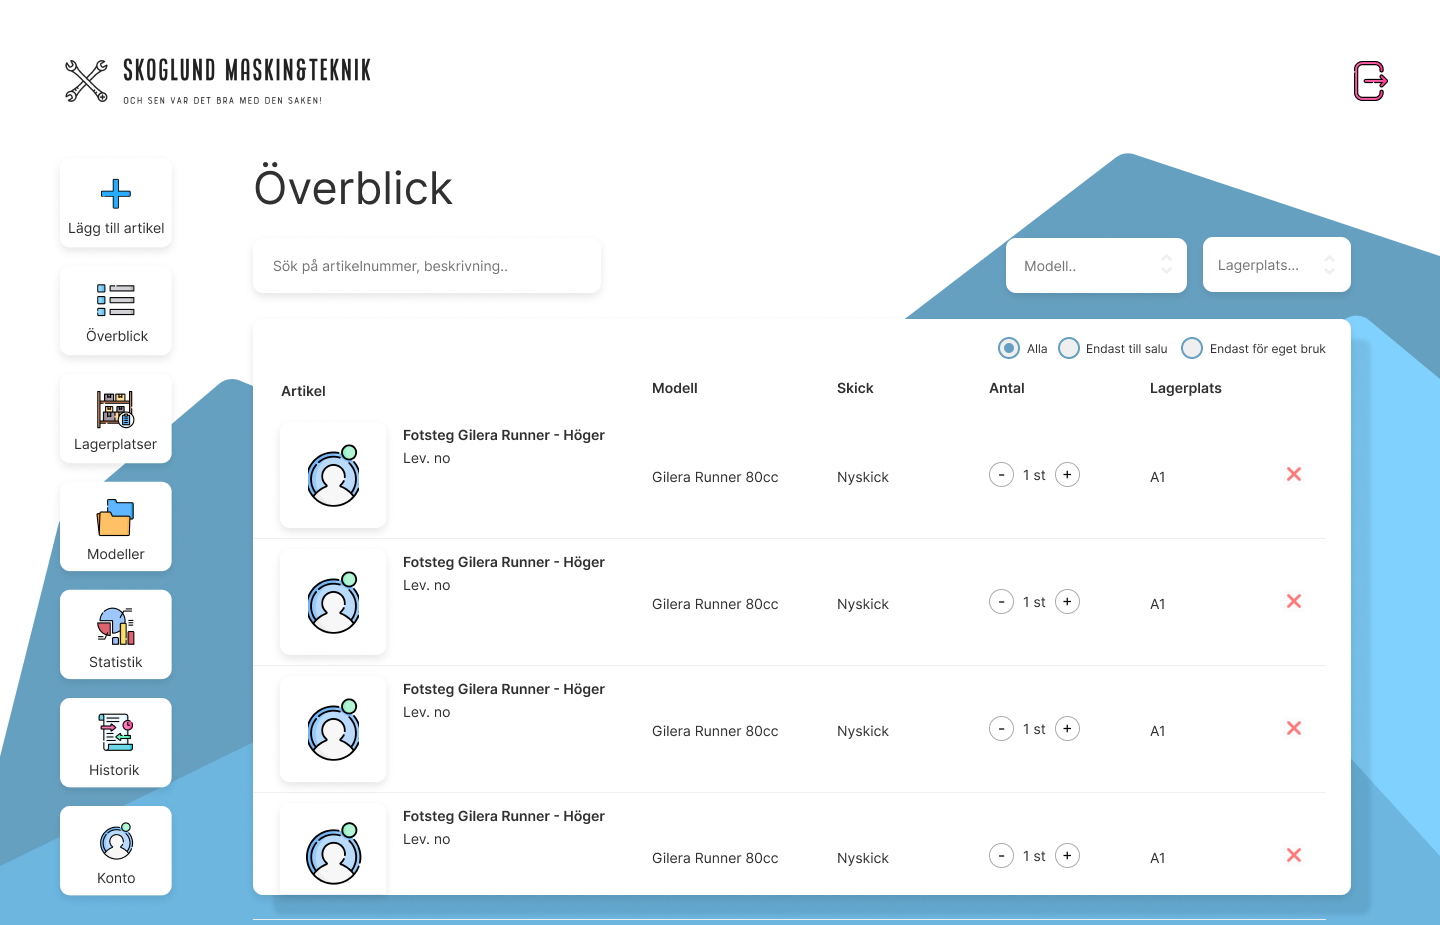Open third article thumbnail image

click(333, 729)
